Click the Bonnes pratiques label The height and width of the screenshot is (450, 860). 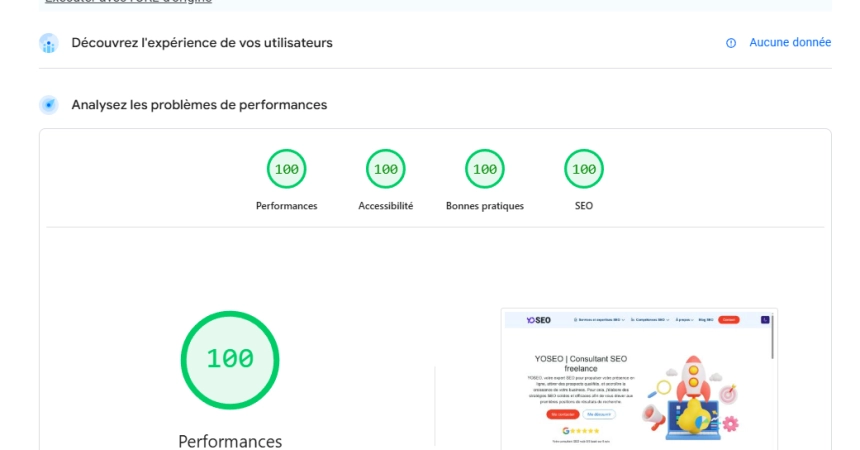(x=485, y=206)
